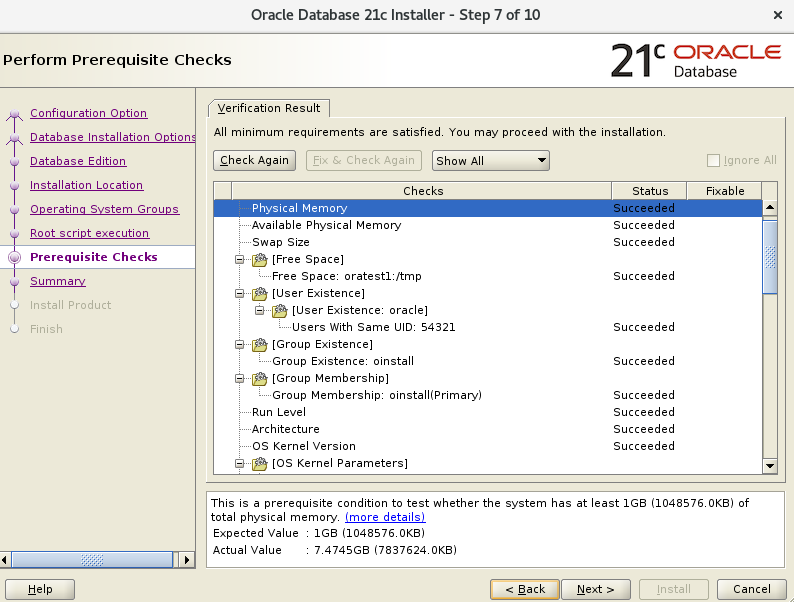
Task: Click the sidebar scroll left arrow
Action: [5, 560]
